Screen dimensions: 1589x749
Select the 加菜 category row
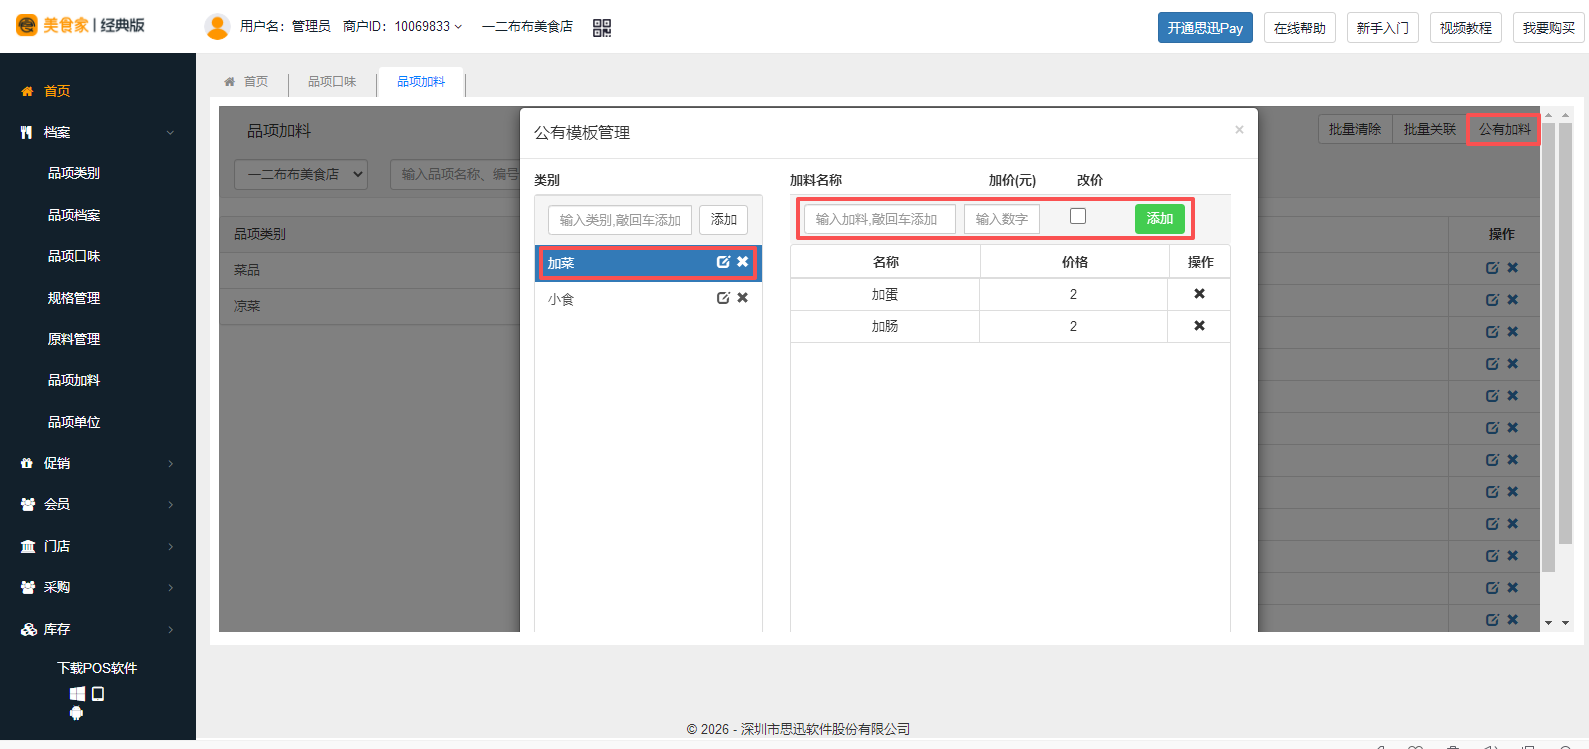click(x=648, y=263)
